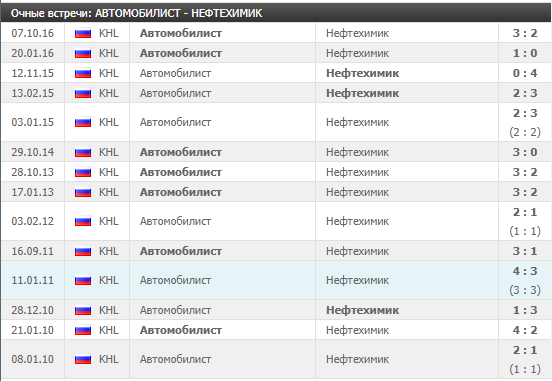Image resolution: width=552 pixels, height=381 pixels.
Task: Click the date 16.09.11
Action: tap(32, 251)
